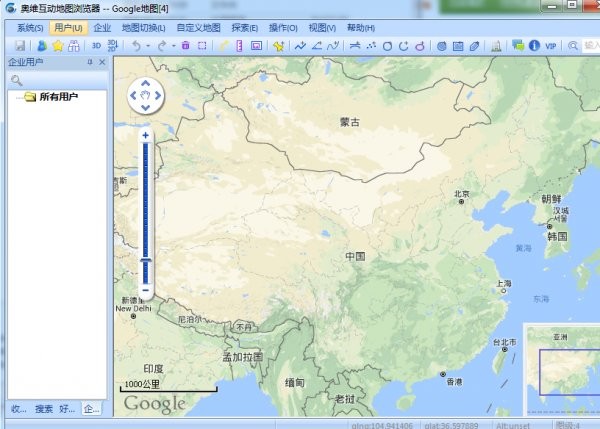
Task: Click the redo arrow icon
Action: (162, 46)
